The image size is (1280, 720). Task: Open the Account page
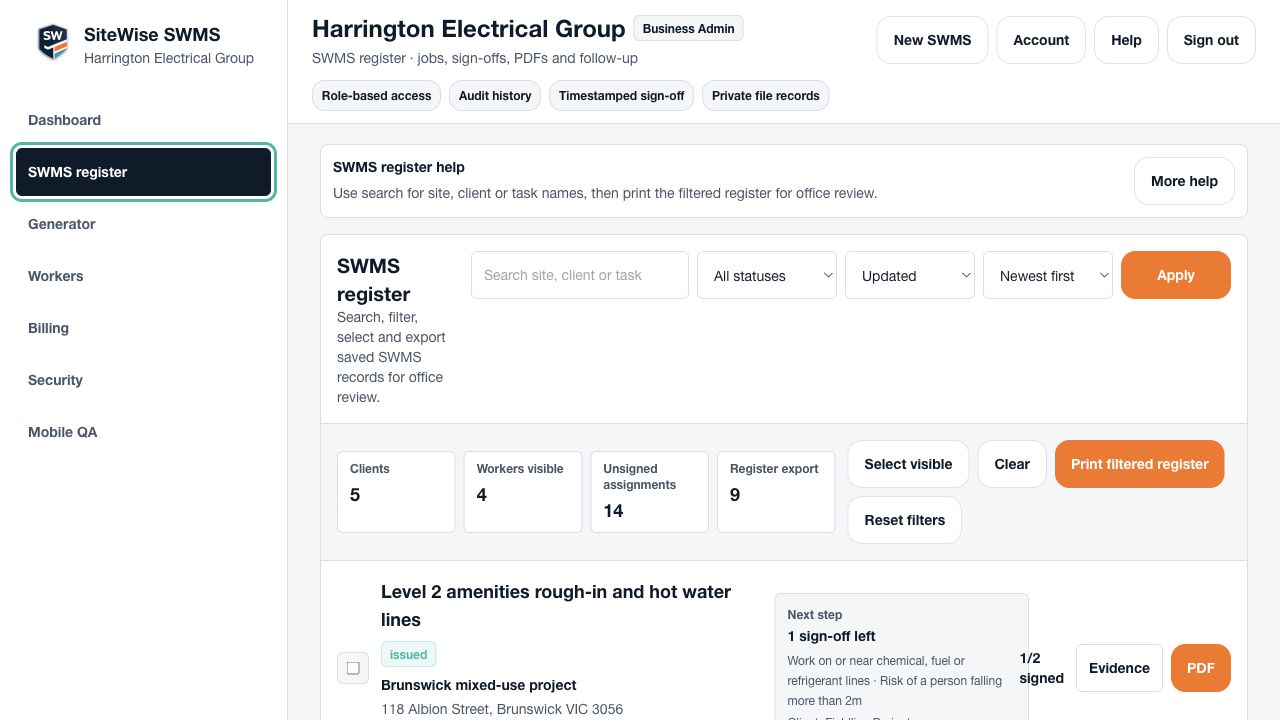1041,40
